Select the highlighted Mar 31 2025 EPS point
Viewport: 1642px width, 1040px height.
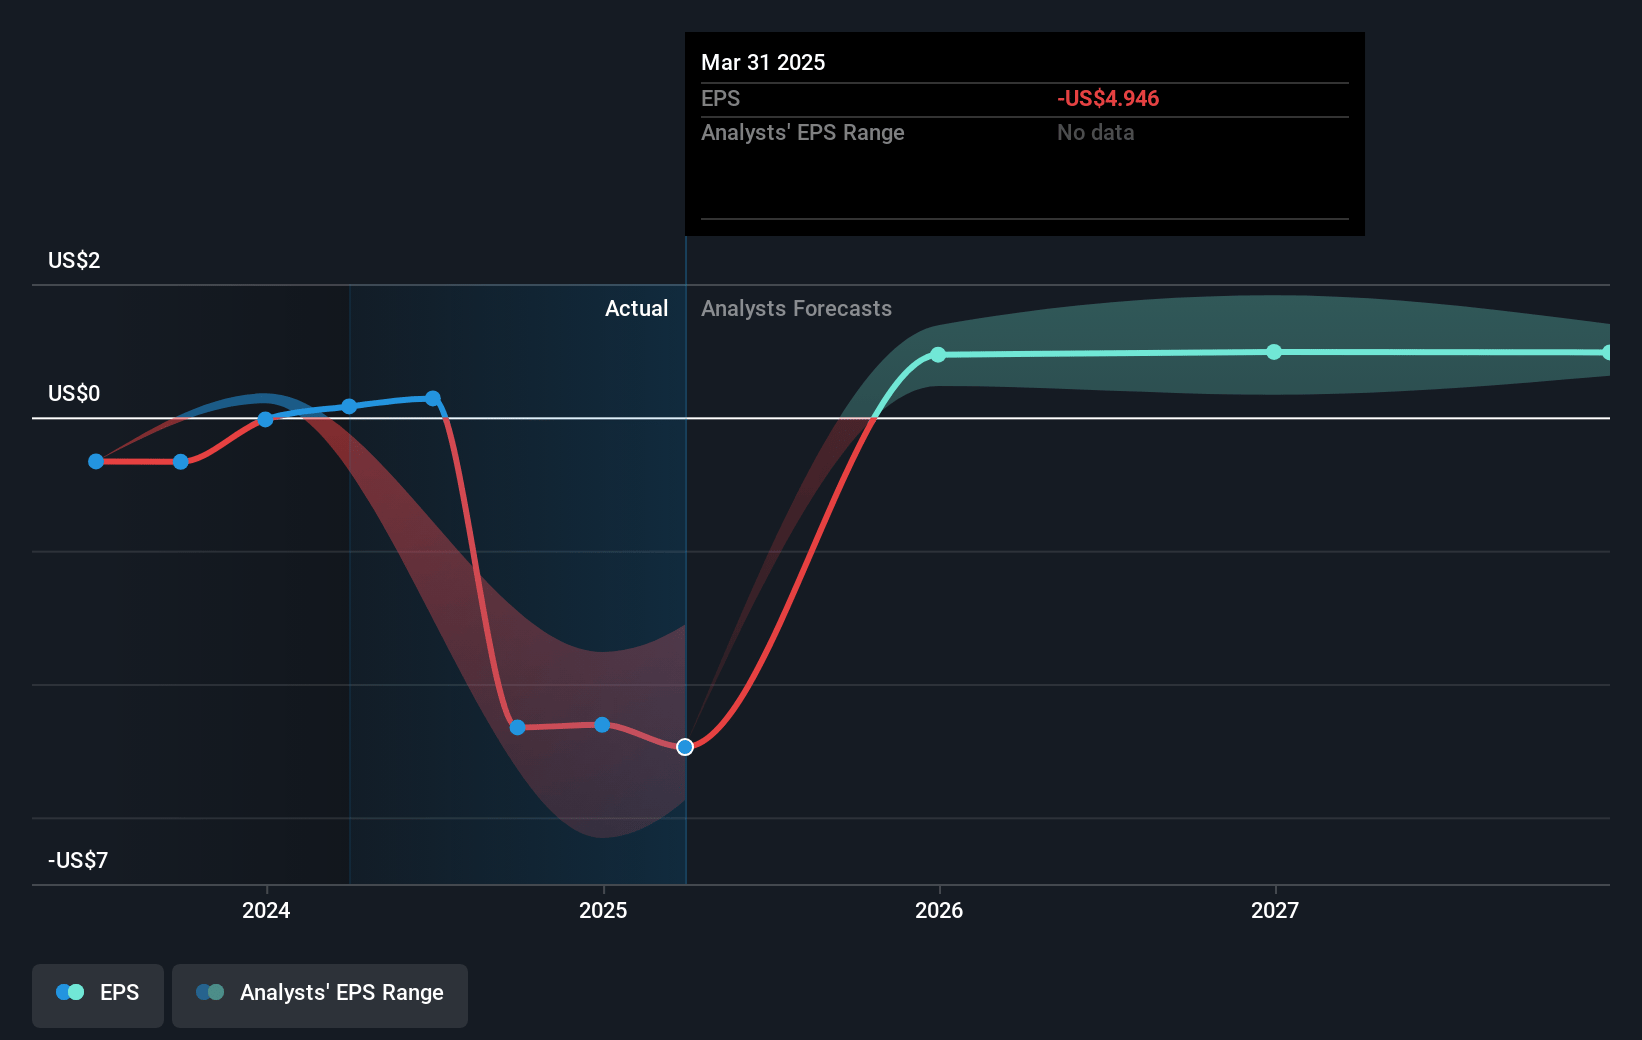click(x=685, y=747)
